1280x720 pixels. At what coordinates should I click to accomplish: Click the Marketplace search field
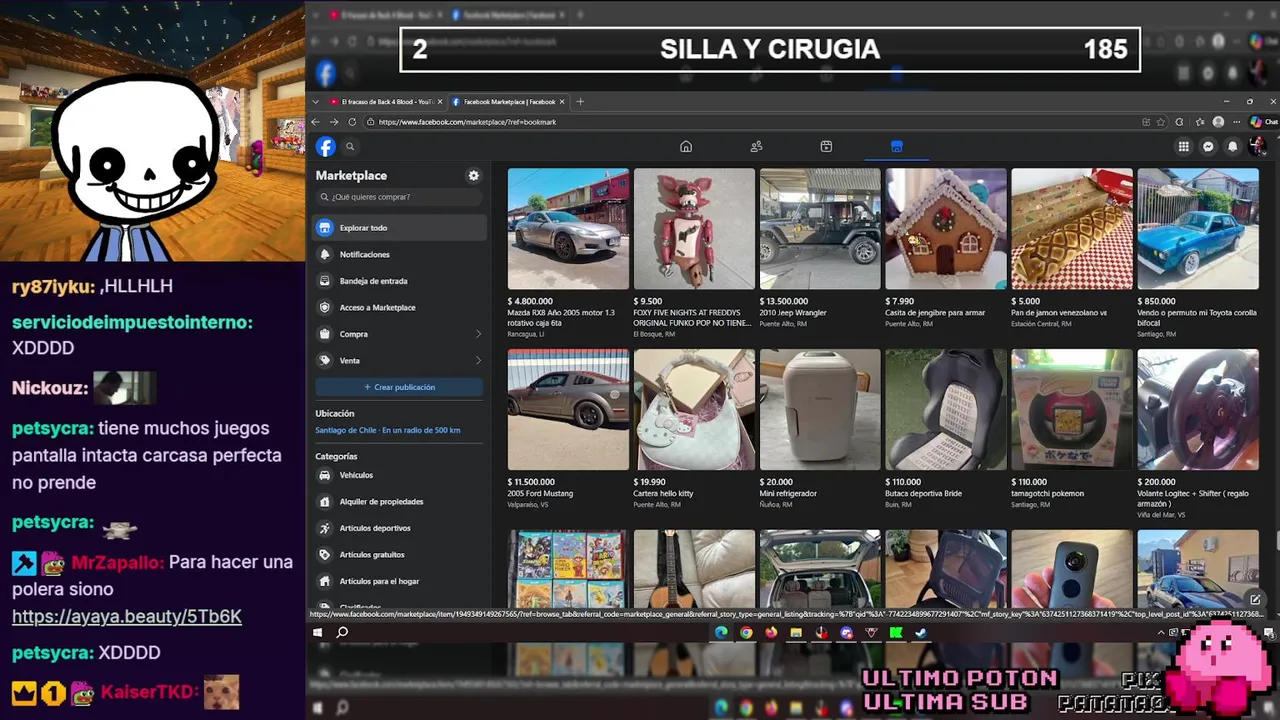click(401, 197)
